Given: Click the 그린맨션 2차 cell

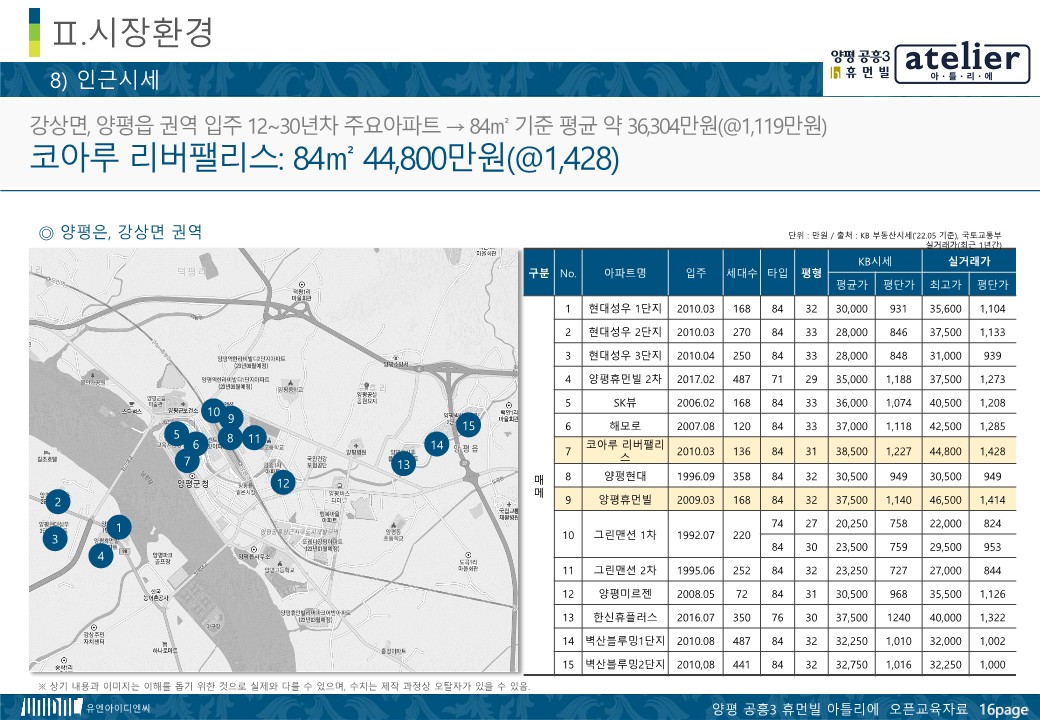Looking at the screenshot, I should click(x=625, y=570).
